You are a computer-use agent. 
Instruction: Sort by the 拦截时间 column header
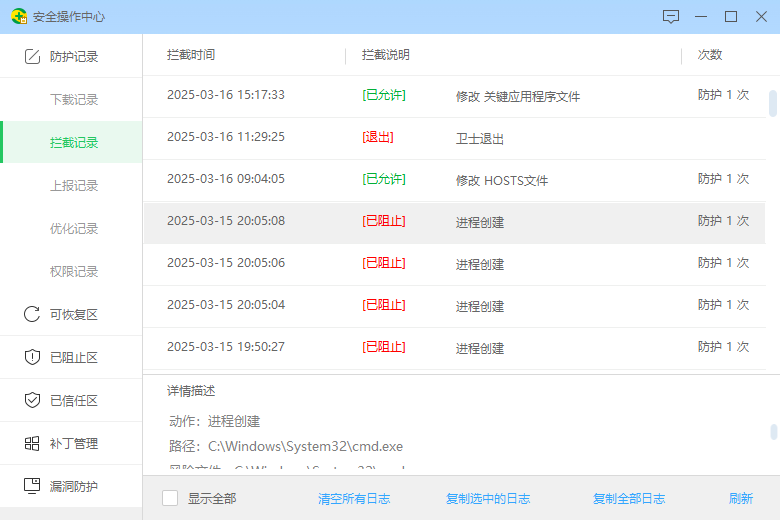tap(191, 55)
